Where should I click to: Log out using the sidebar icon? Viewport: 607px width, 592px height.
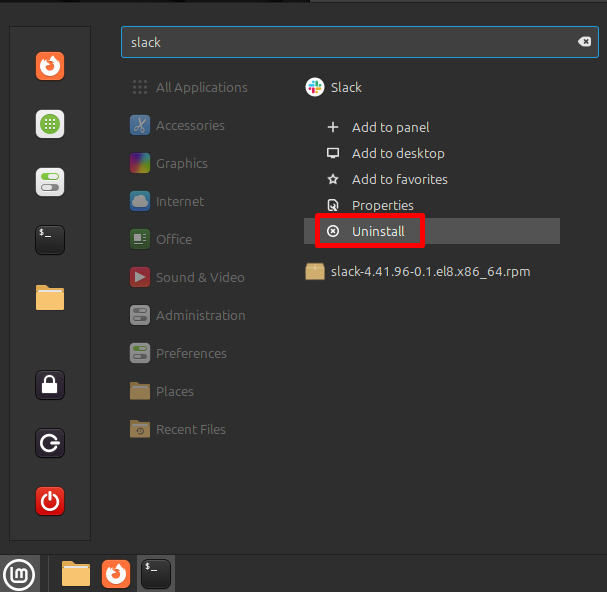point(50,443)
